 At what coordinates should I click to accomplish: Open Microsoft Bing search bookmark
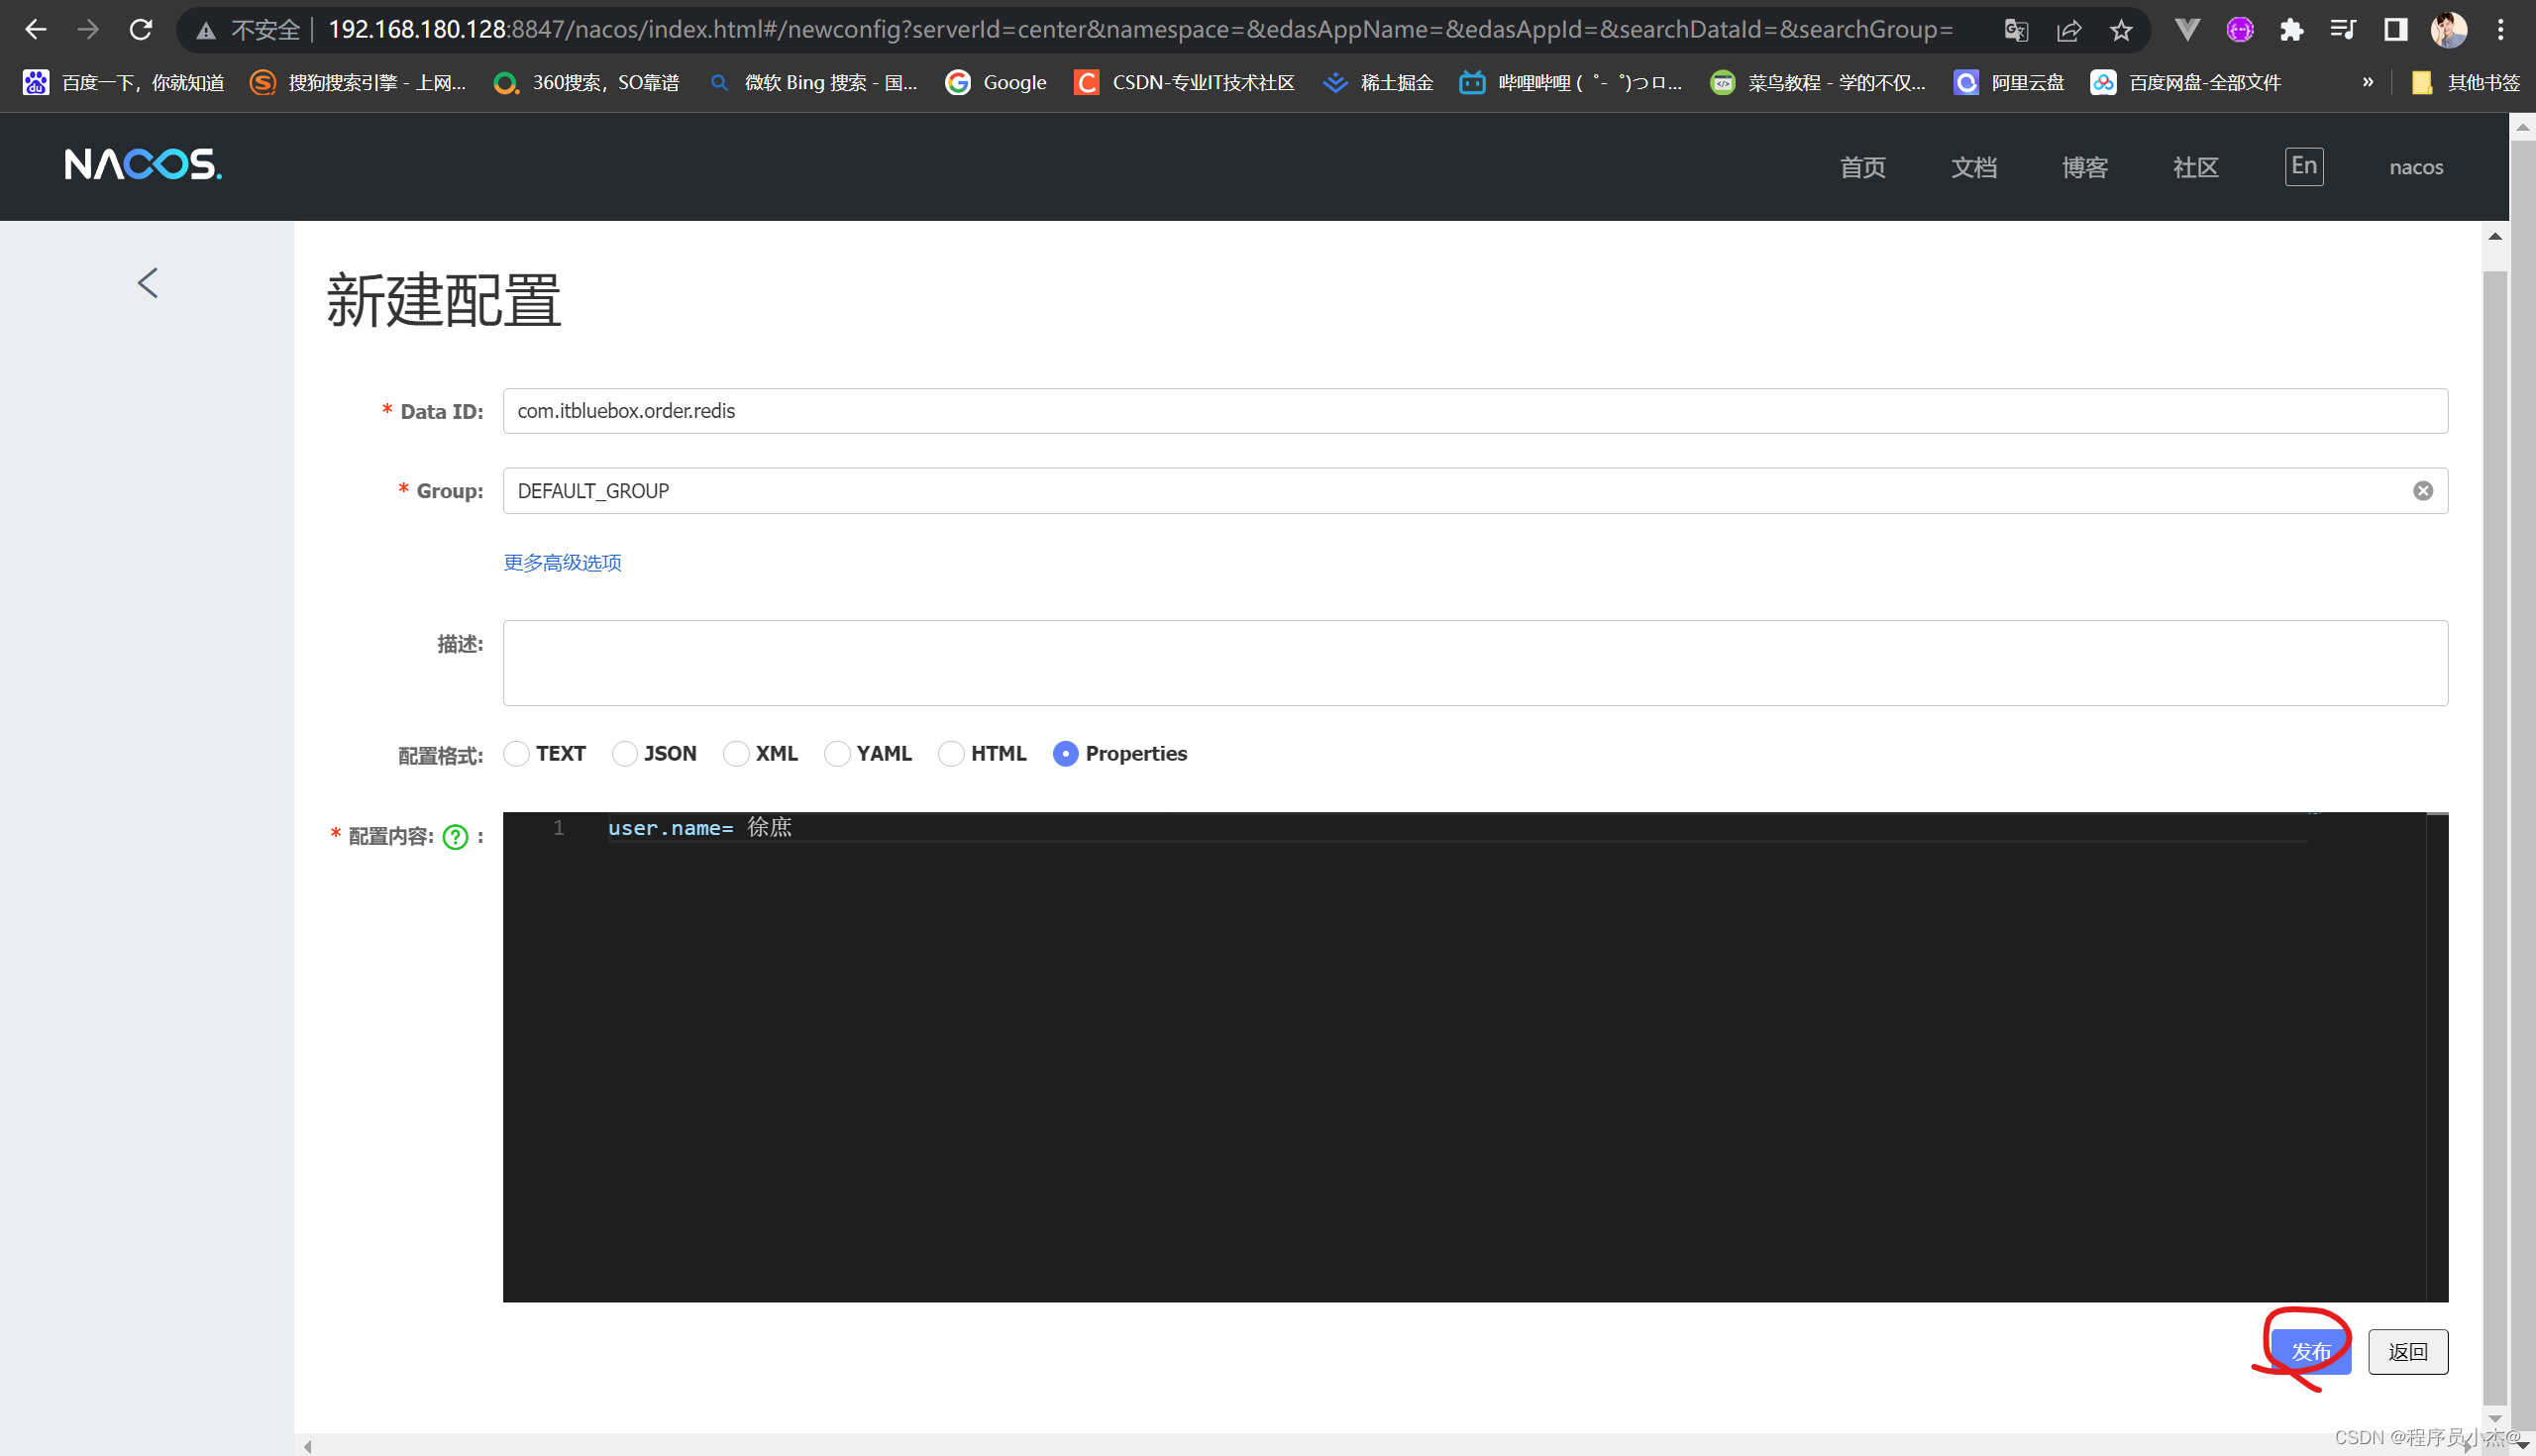(x=813, y=82)
